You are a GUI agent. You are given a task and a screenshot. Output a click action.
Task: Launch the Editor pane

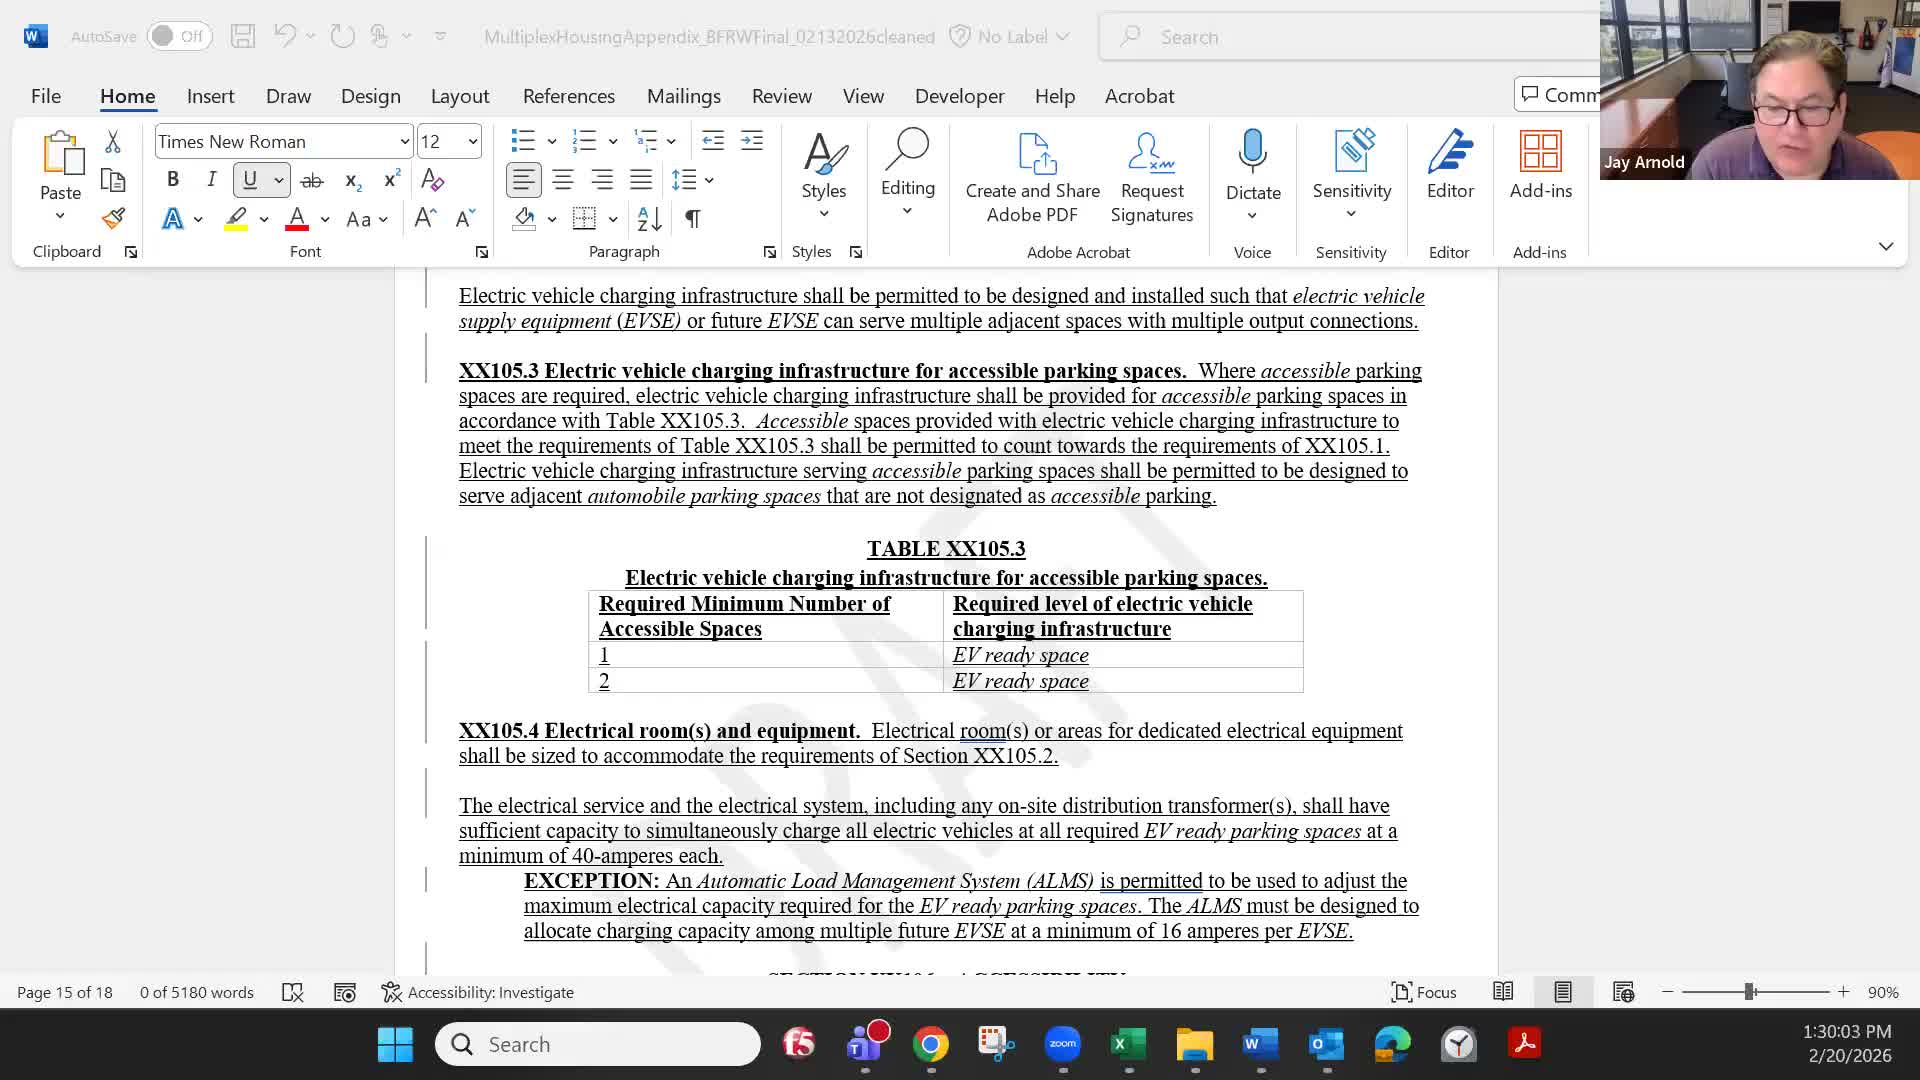(x=1449, y=165)
